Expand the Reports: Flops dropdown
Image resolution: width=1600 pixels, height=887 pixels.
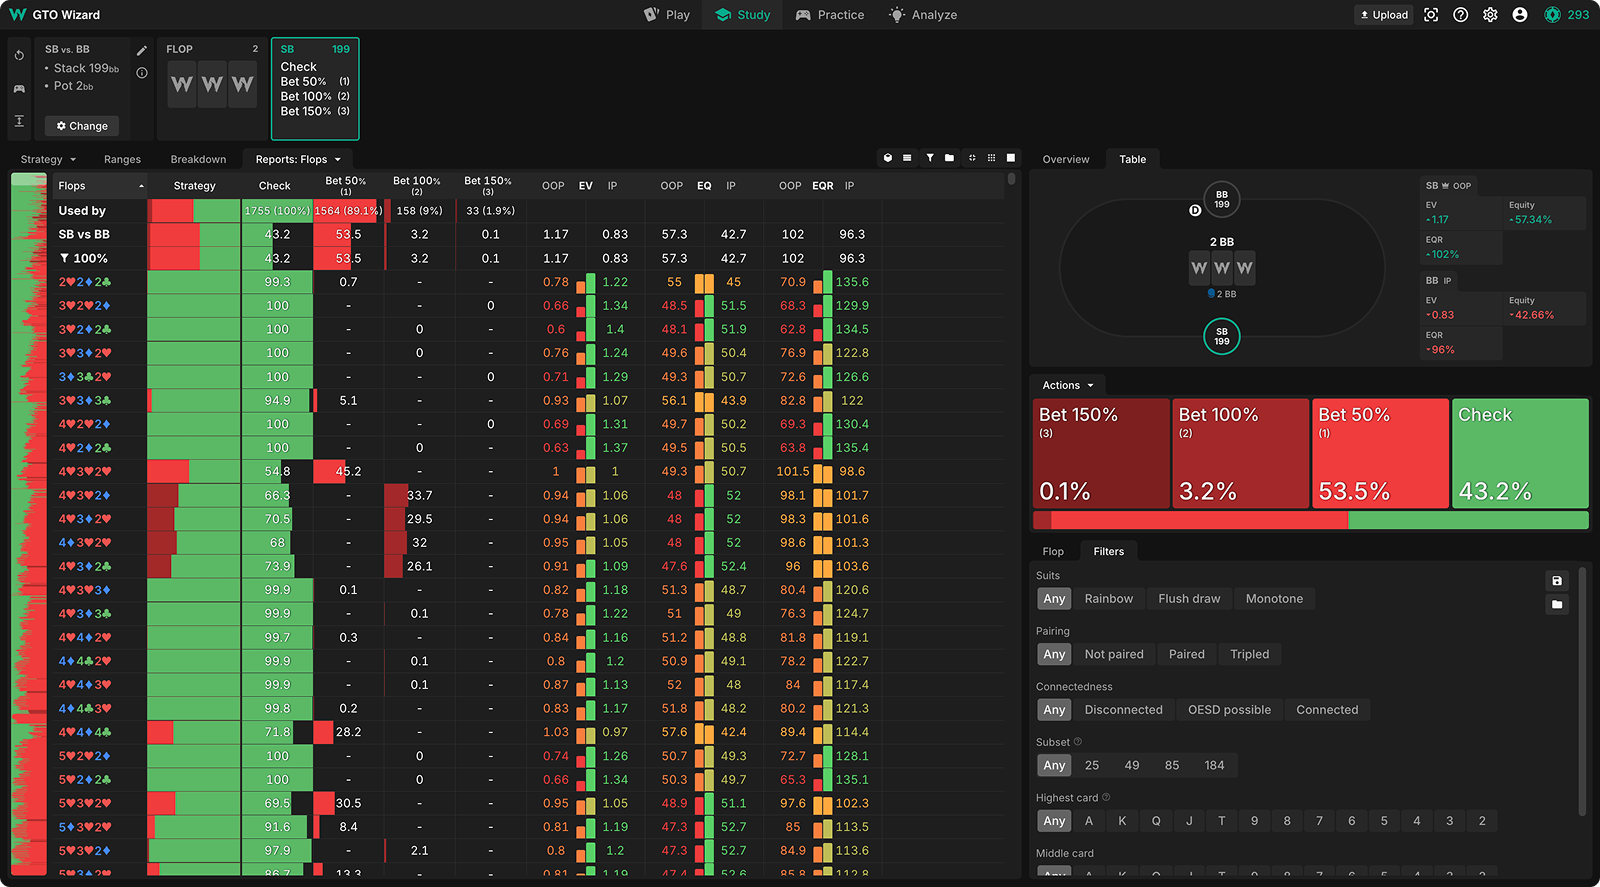coord(298,159)
